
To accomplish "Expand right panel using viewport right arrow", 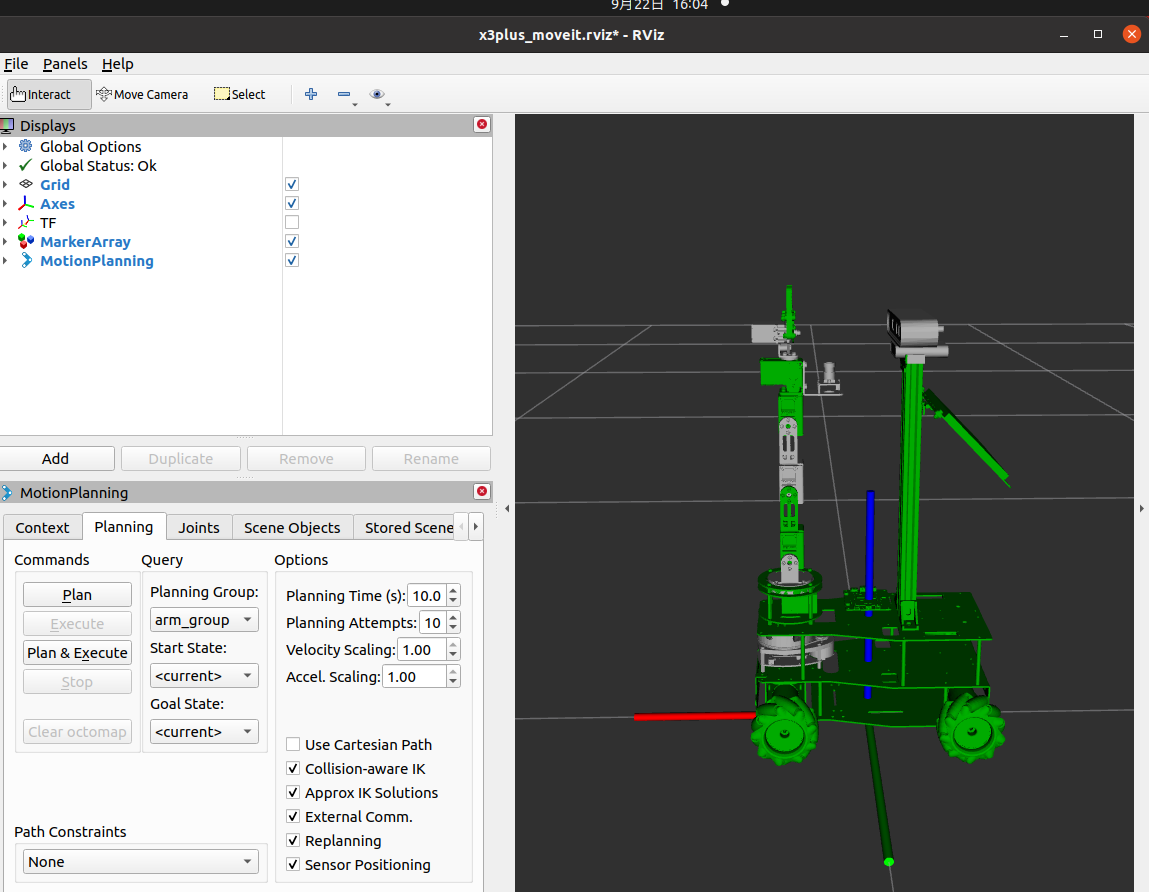I will [x=1142, y=508].
